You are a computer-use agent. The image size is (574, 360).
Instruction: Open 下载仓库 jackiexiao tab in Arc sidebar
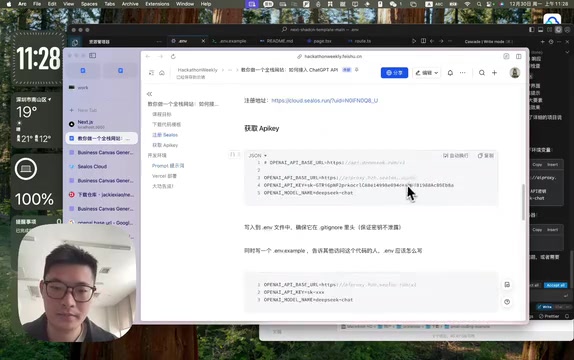point(101,194)
